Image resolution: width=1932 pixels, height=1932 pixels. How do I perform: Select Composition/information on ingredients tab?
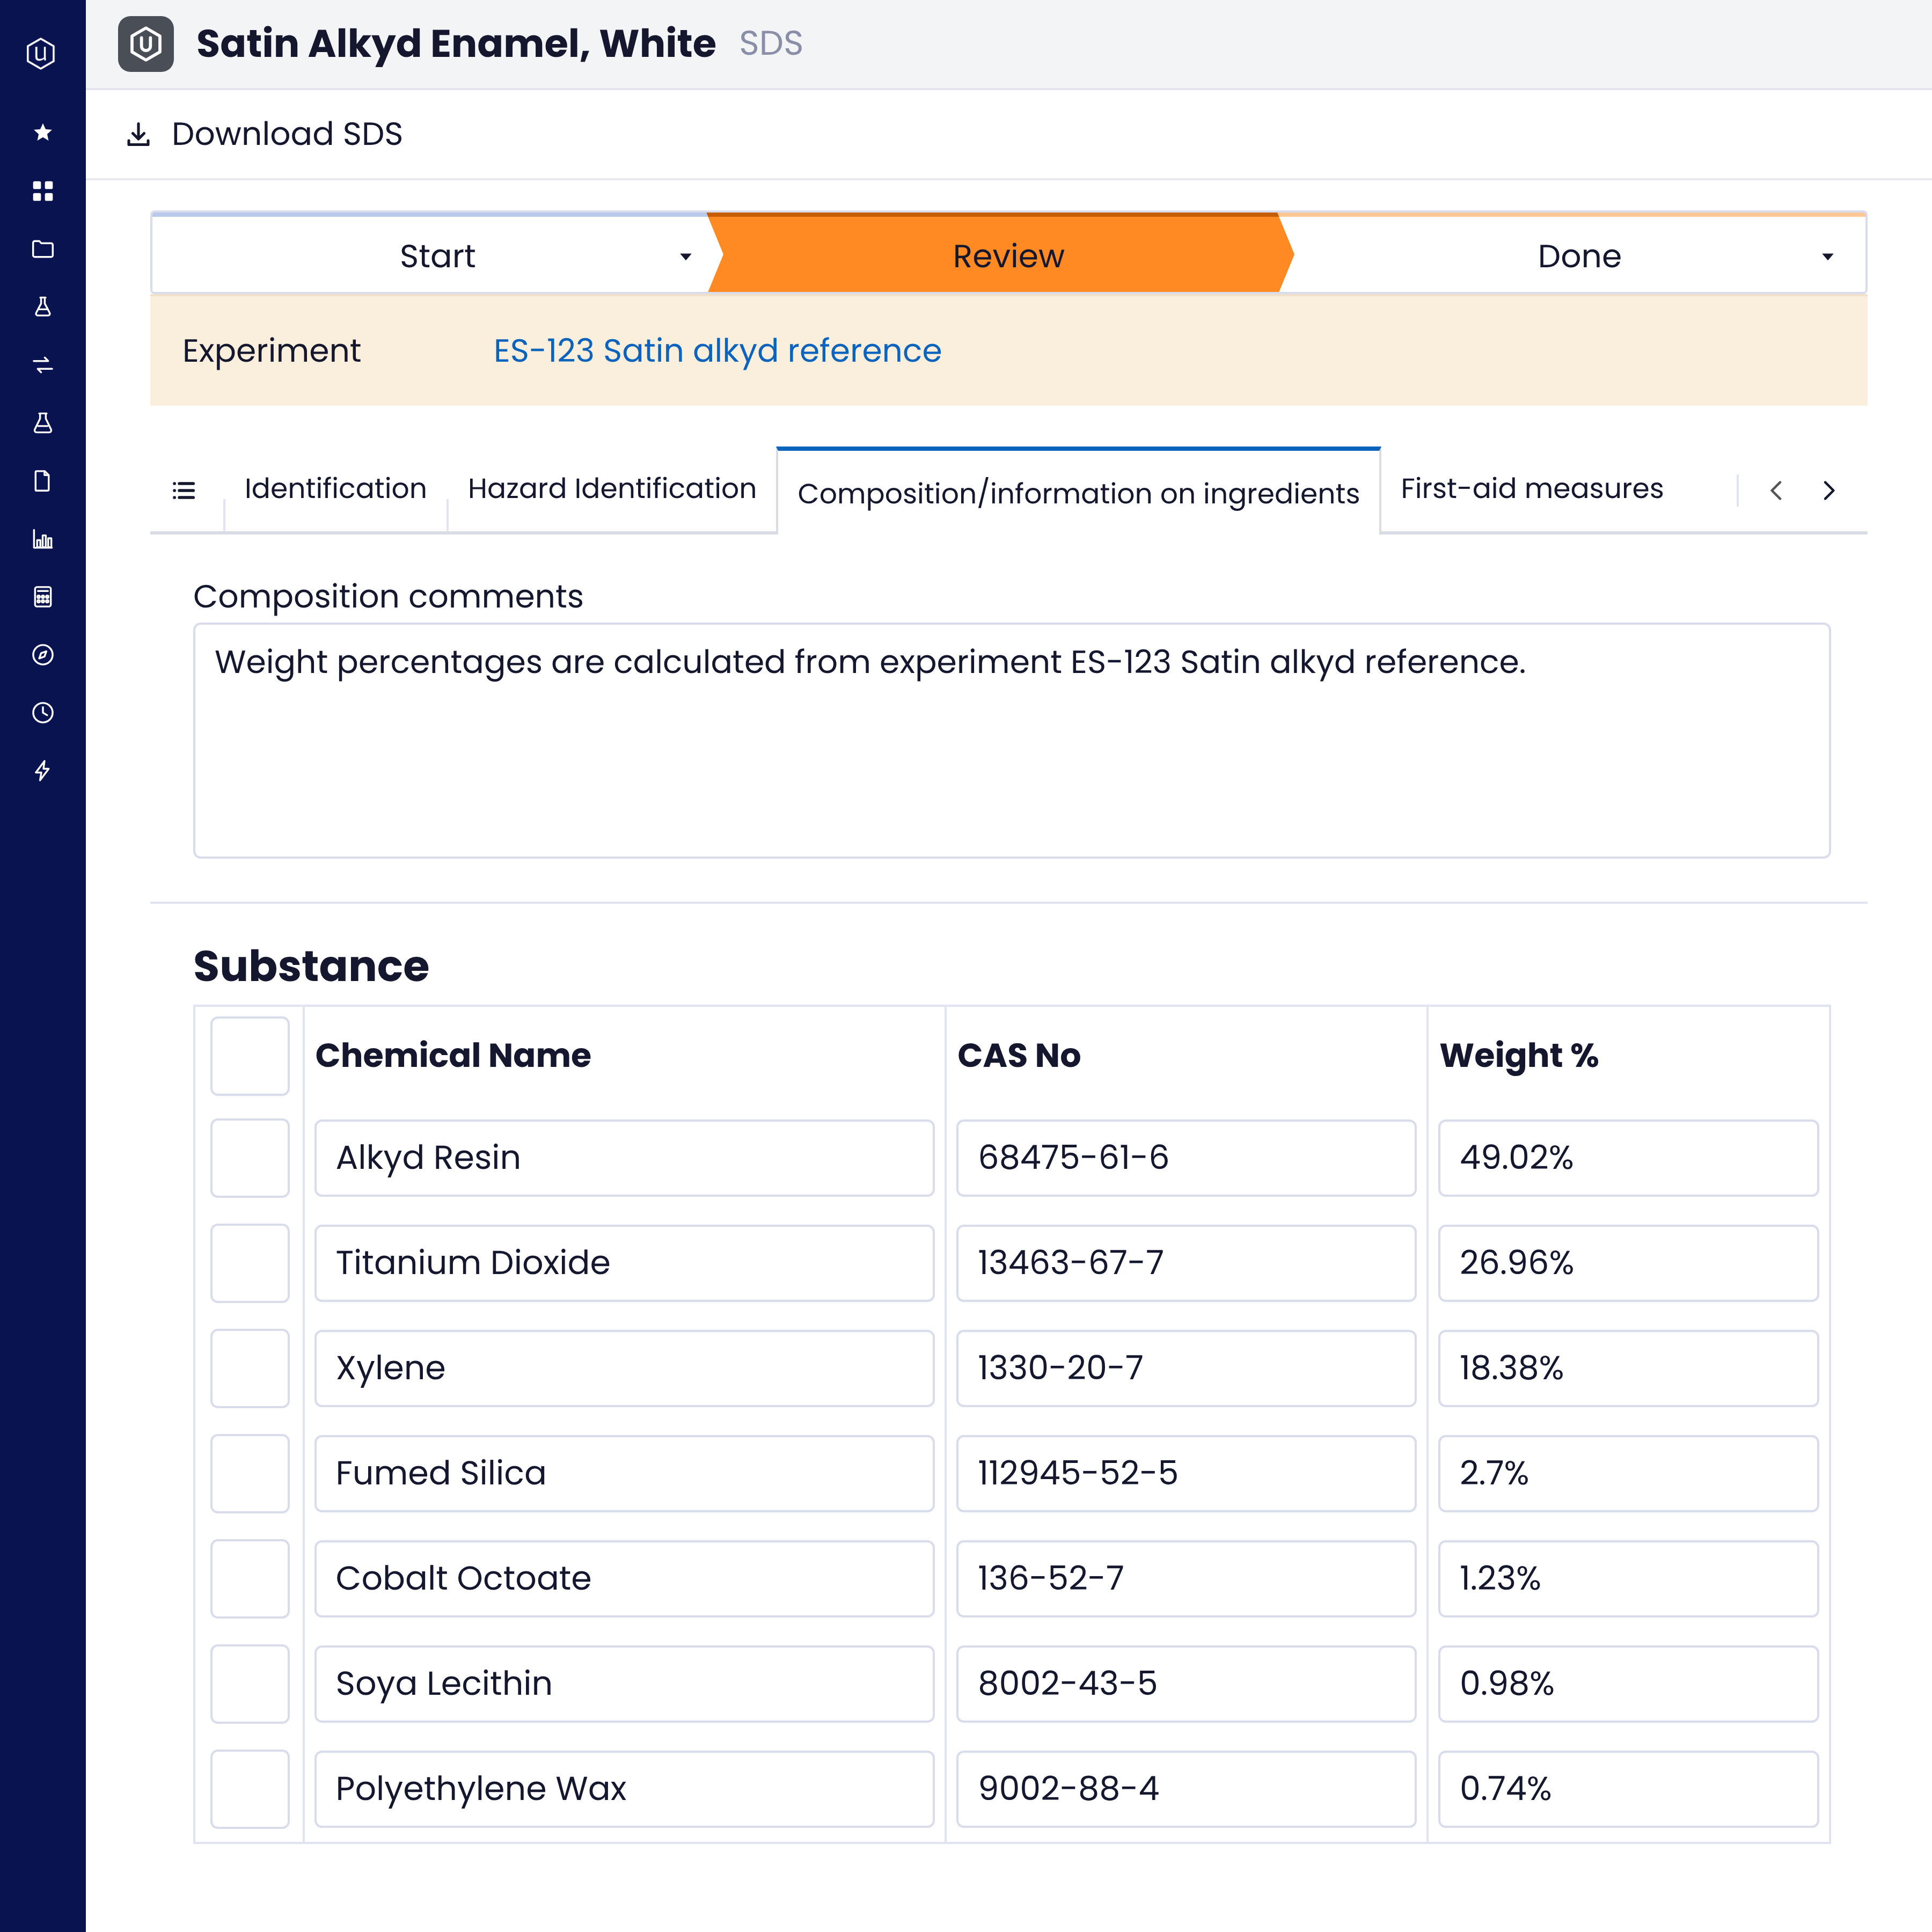pos(1078,492)
